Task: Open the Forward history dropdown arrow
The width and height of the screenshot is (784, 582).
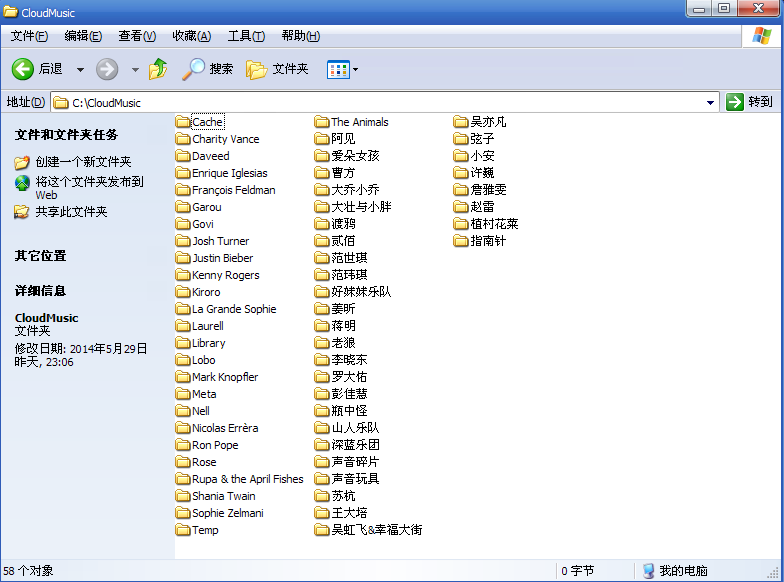Action: click(x=135, y=70)
